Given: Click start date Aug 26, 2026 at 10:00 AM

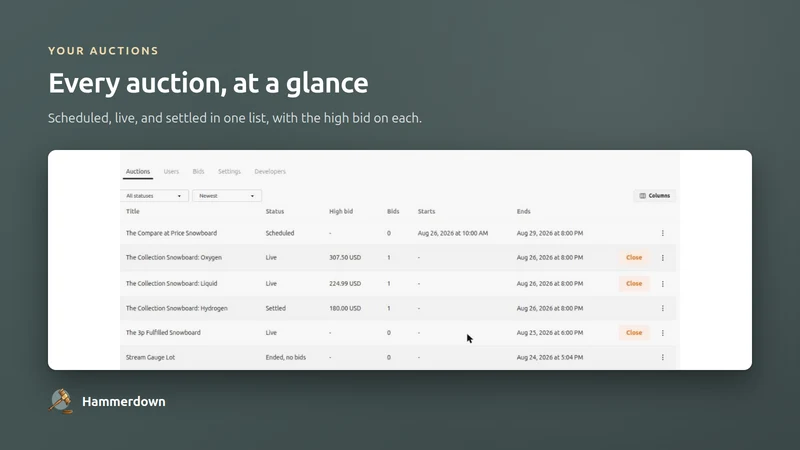Looking at the screenshot, I should click(453, 233).
